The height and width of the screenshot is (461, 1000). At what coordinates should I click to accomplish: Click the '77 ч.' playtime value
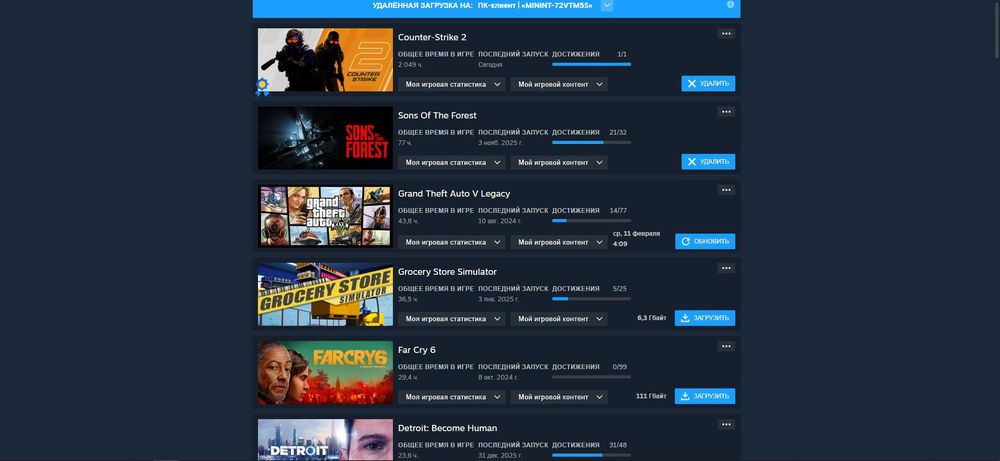click(405, 143)
